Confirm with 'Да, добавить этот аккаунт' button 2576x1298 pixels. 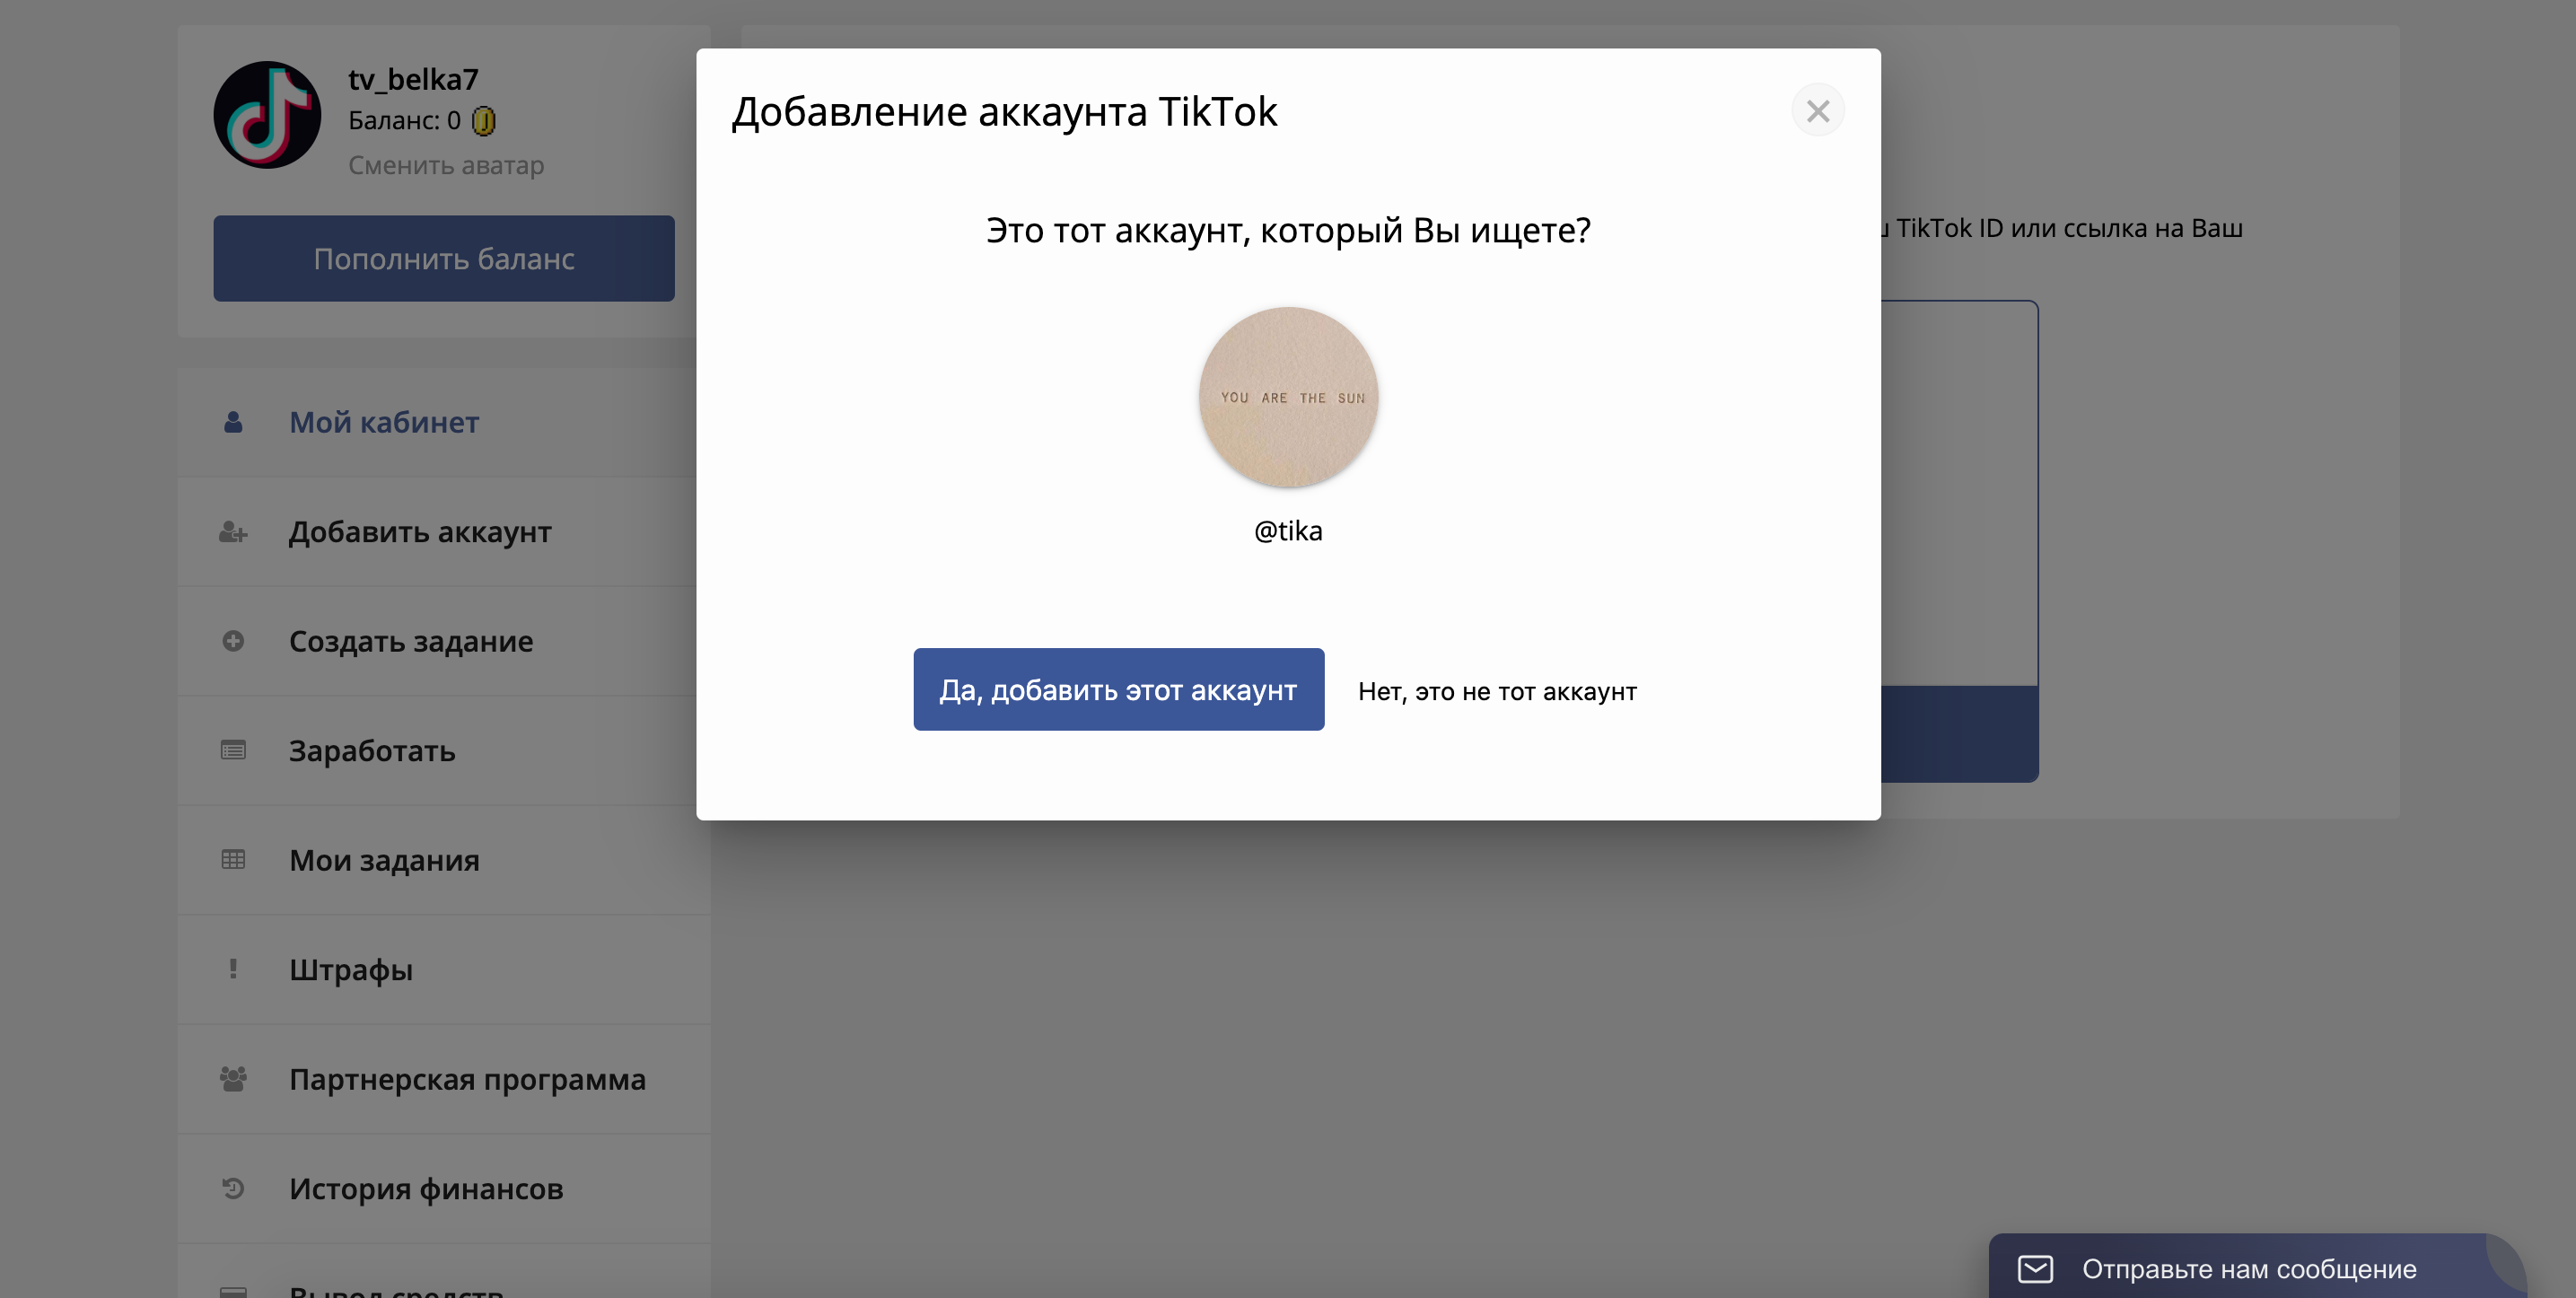(1118, 689)
